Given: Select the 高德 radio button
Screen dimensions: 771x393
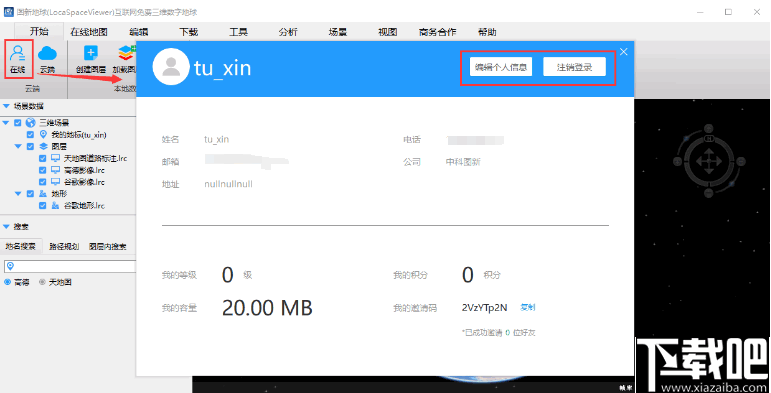Looking at the screenshot, I should pos(7,282).
